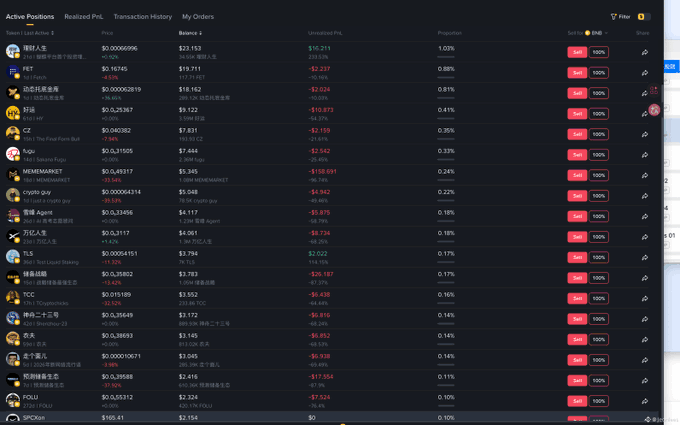Open the floating grid apps icon
The image size is (680, 425).
click(x=654, y=90)
